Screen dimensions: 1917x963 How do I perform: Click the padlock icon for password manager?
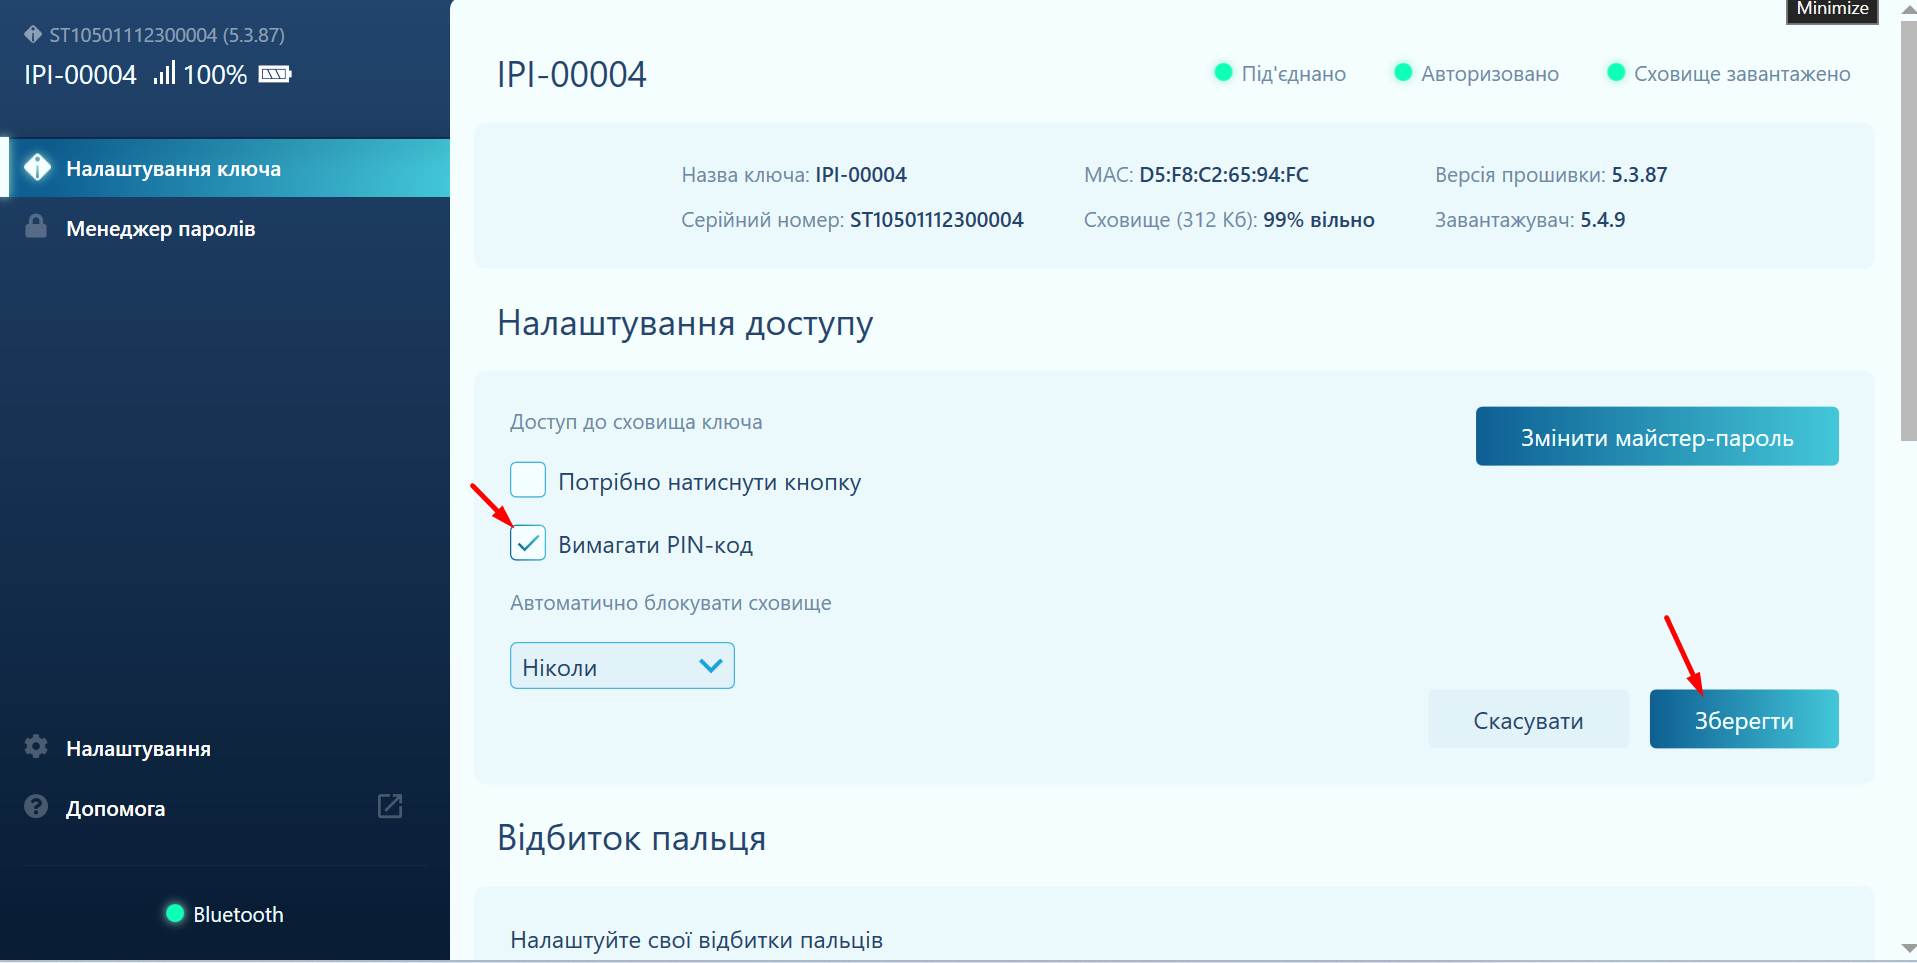tap(36, 227)
